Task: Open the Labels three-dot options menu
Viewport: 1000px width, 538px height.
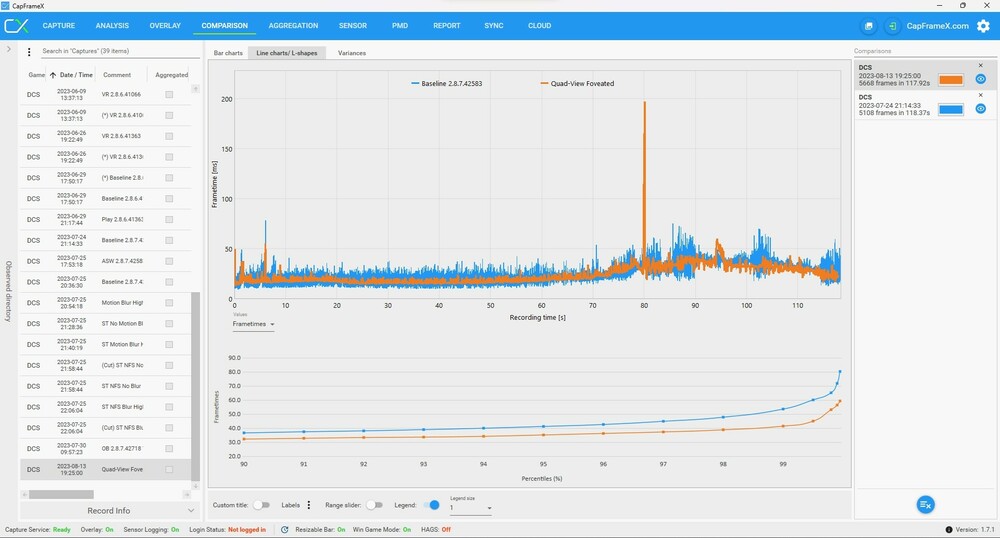Action: (309, 505)
